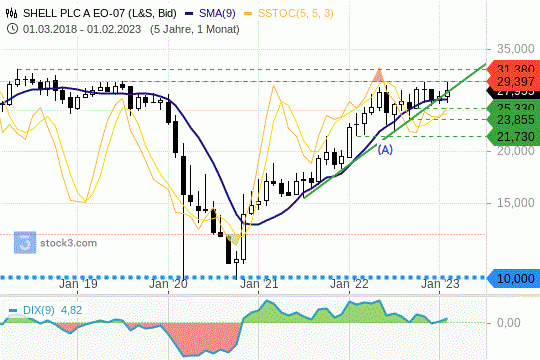Click the Jan '23 time axis label
This screenshot has height=360, width=540.
[x=440, y=284]
